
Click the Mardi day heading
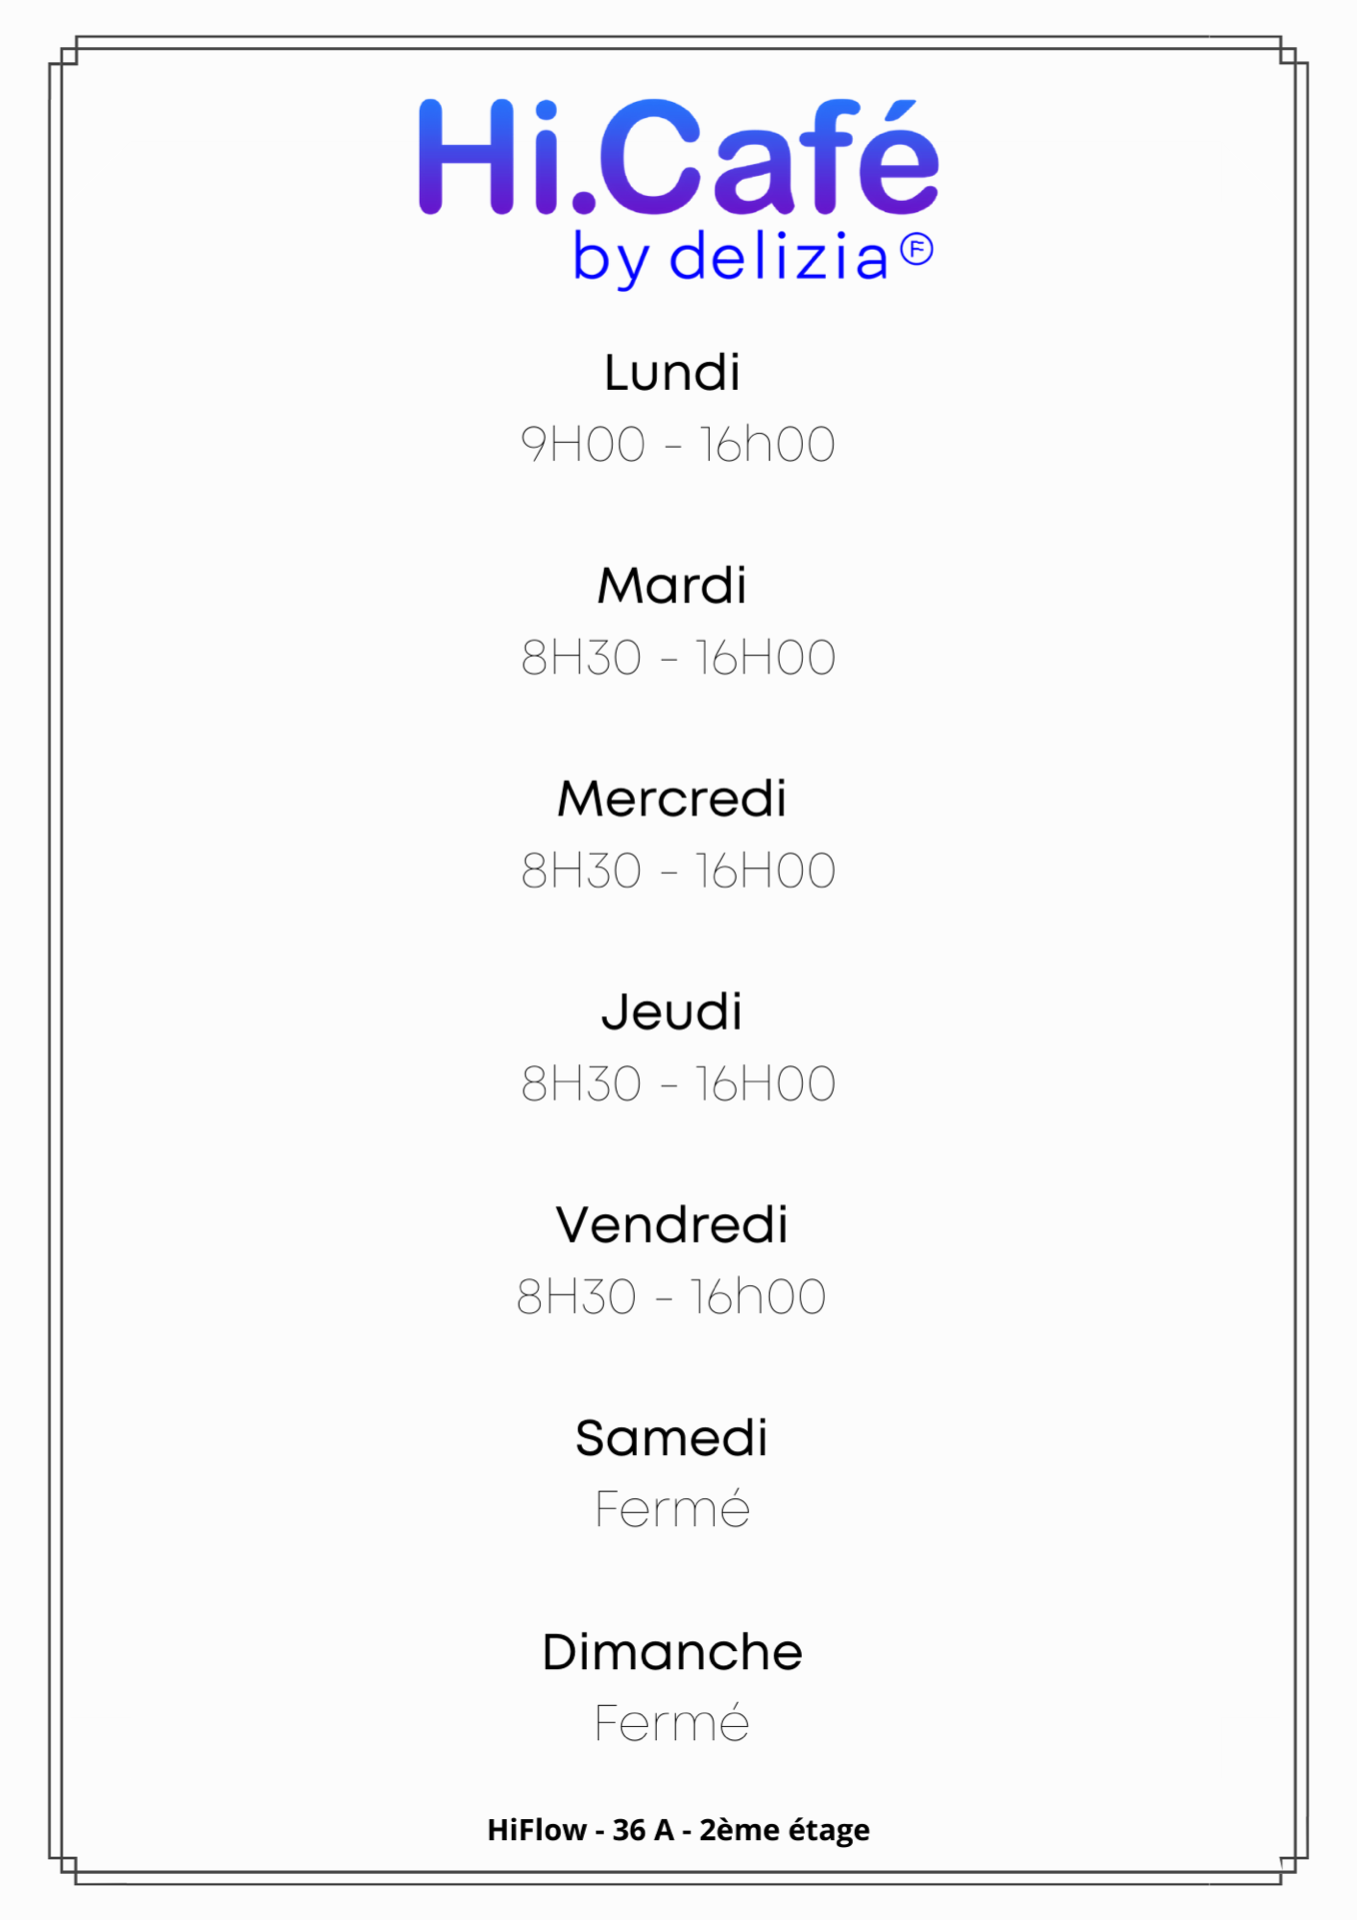point(672,585)
